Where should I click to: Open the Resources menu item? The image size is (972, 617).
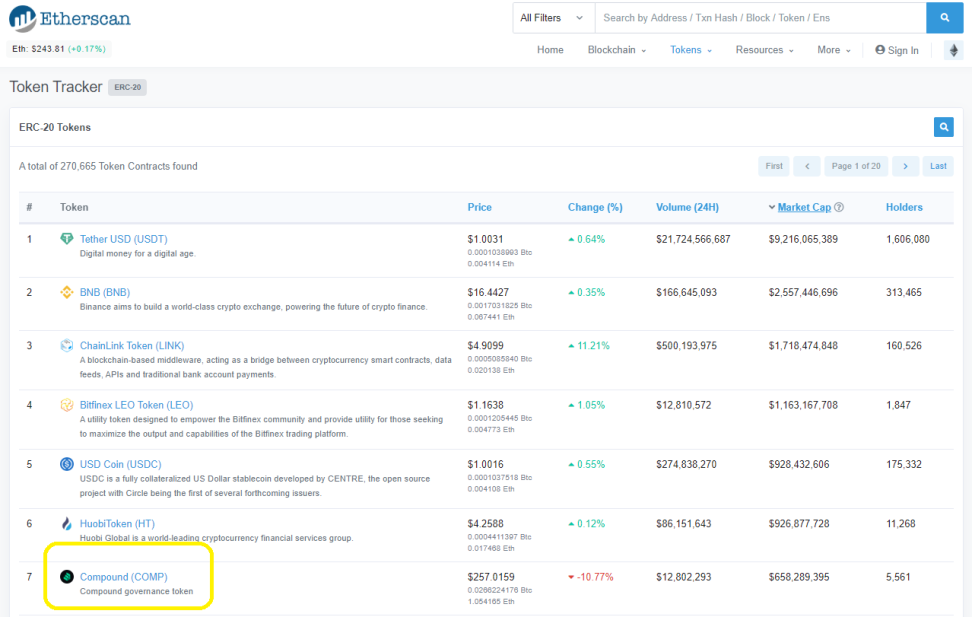[x=764, y=50]
